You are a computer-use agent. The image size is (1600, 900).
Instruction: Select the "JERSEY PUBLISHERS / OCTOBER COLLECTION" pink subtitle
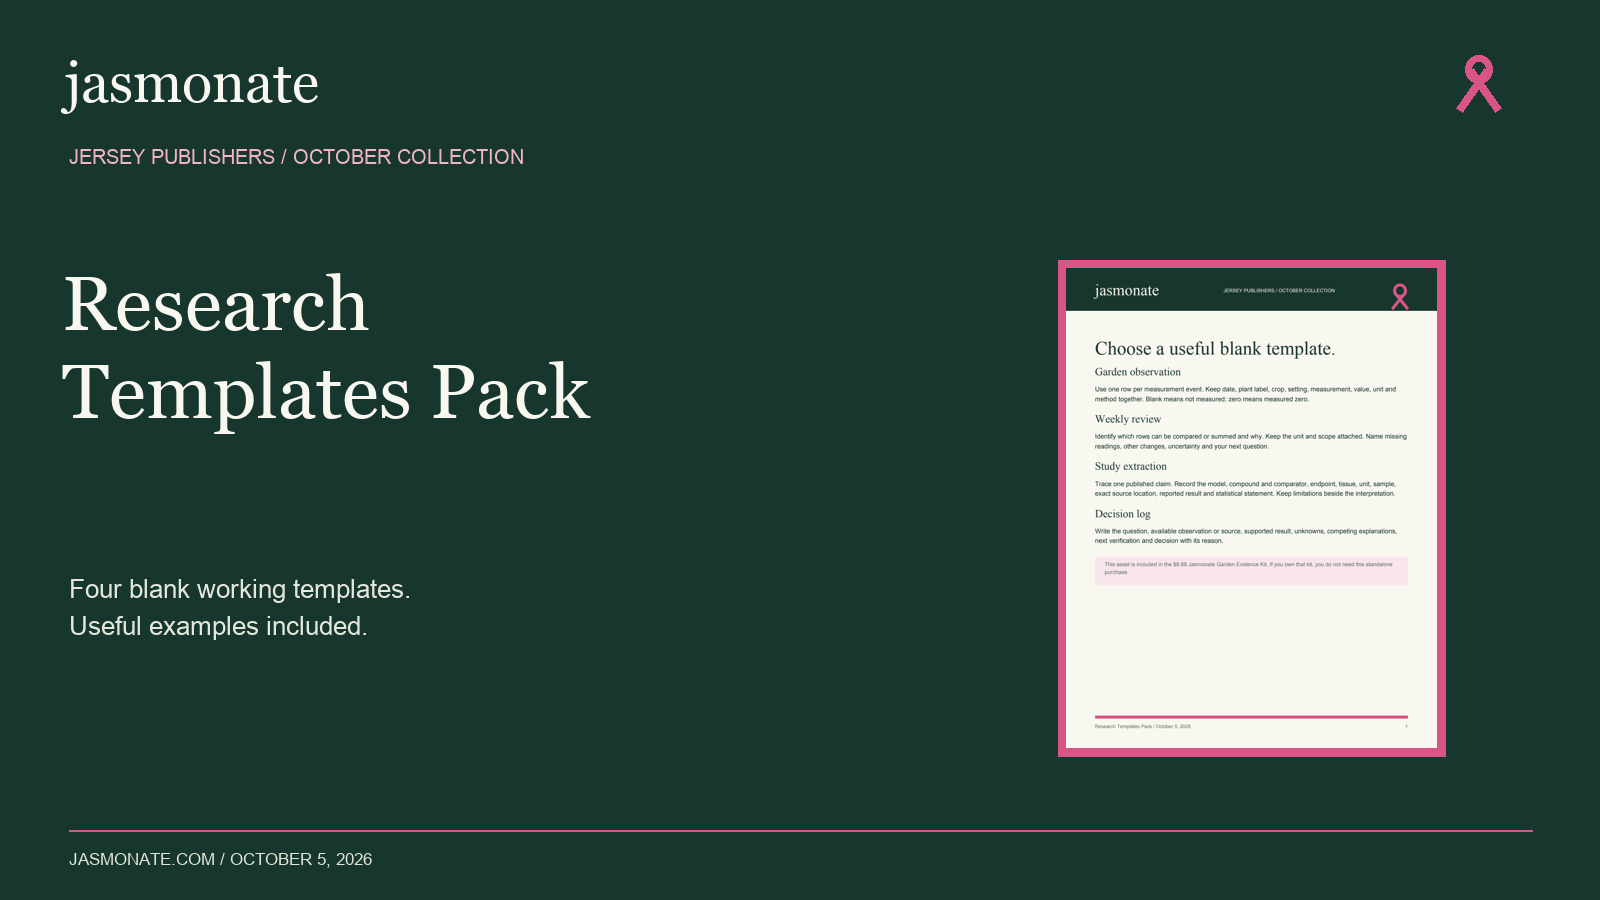(x=296, y=157)
